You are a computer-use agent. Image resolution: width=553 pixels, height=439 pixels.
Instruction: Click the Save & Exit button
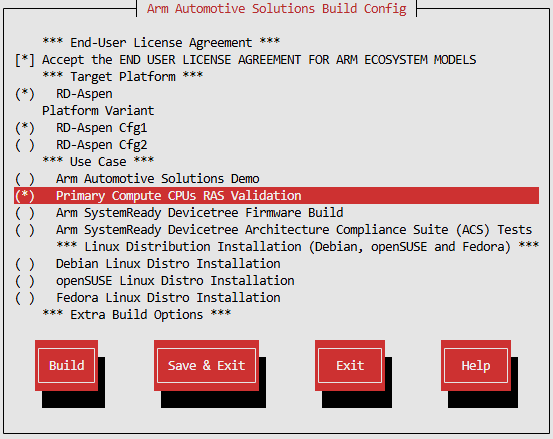pyautogui.click(x=206, y=365)
